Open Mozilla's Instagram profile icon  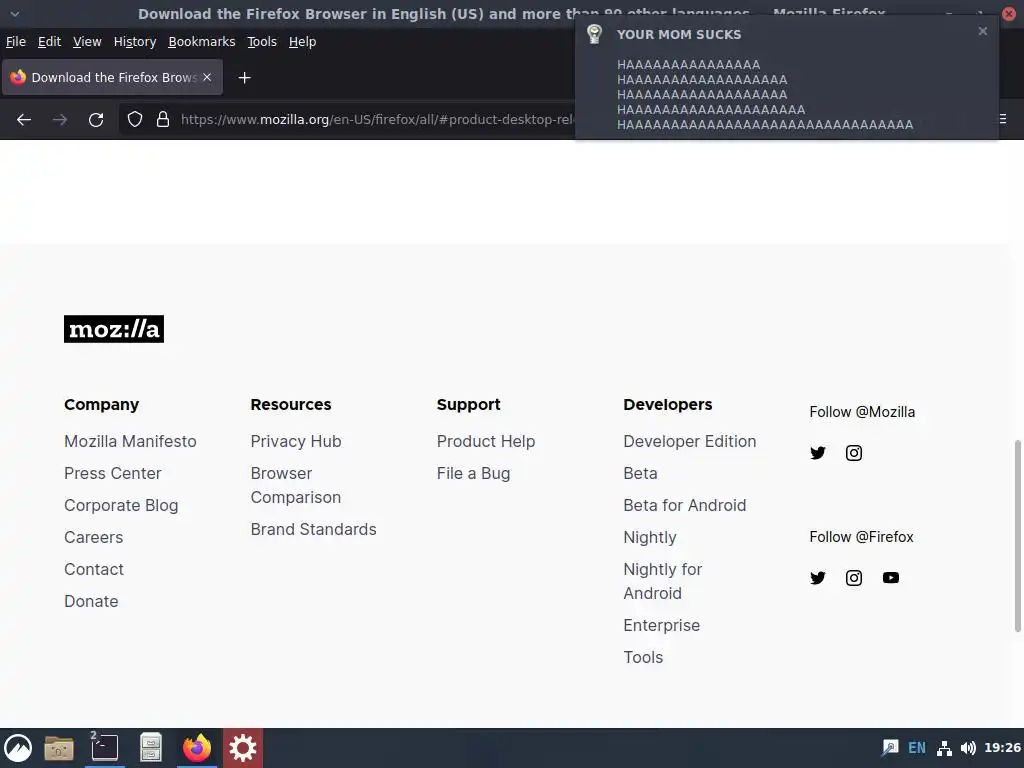854,453
